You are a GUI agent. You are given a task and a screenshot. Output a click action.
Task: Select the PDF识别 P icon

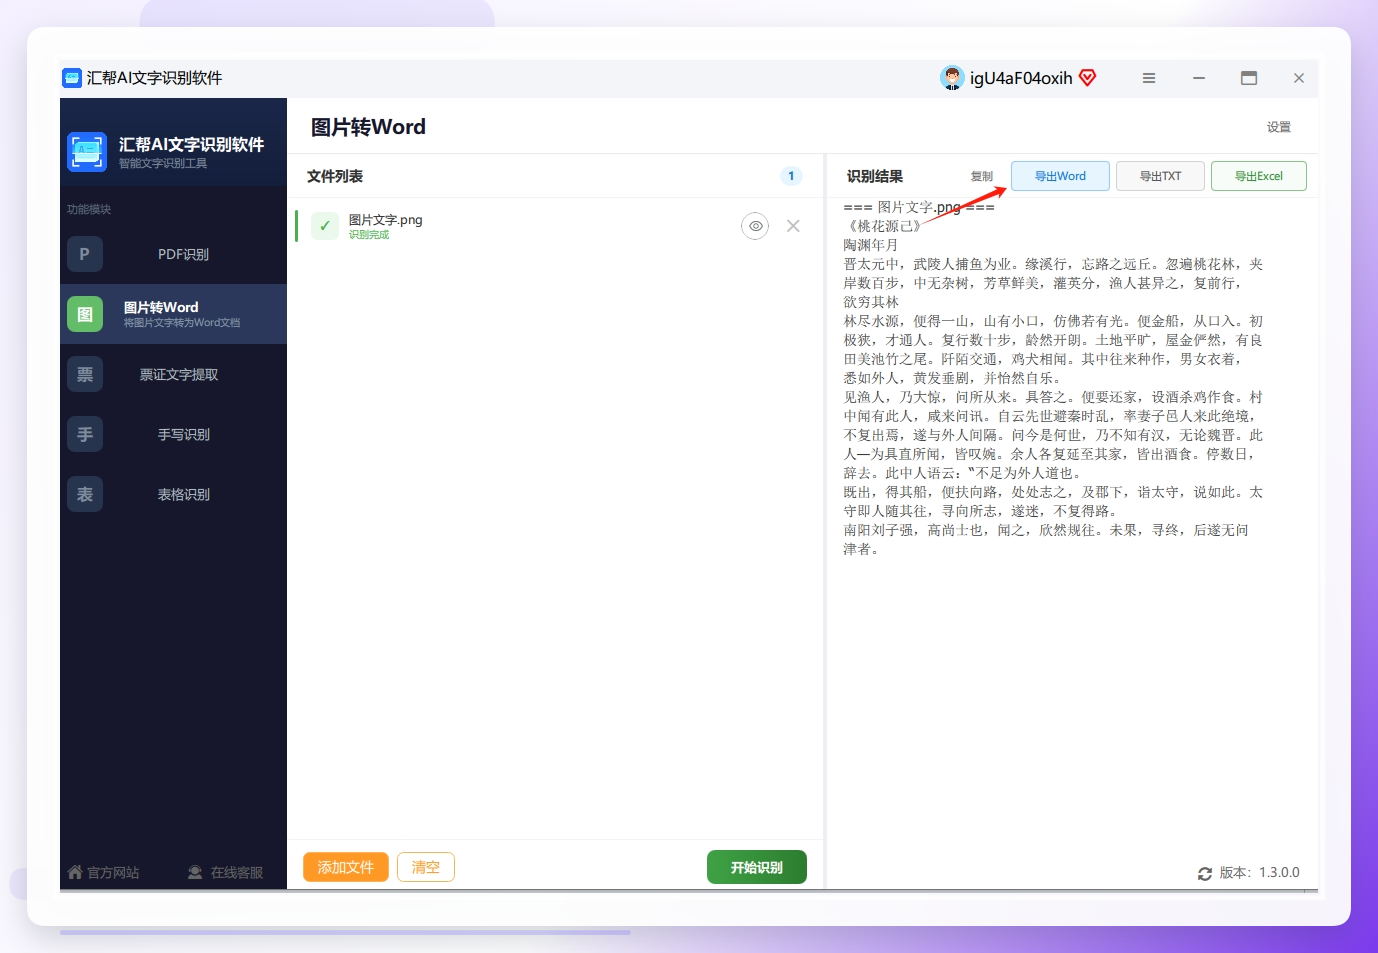tap(85, 254)
